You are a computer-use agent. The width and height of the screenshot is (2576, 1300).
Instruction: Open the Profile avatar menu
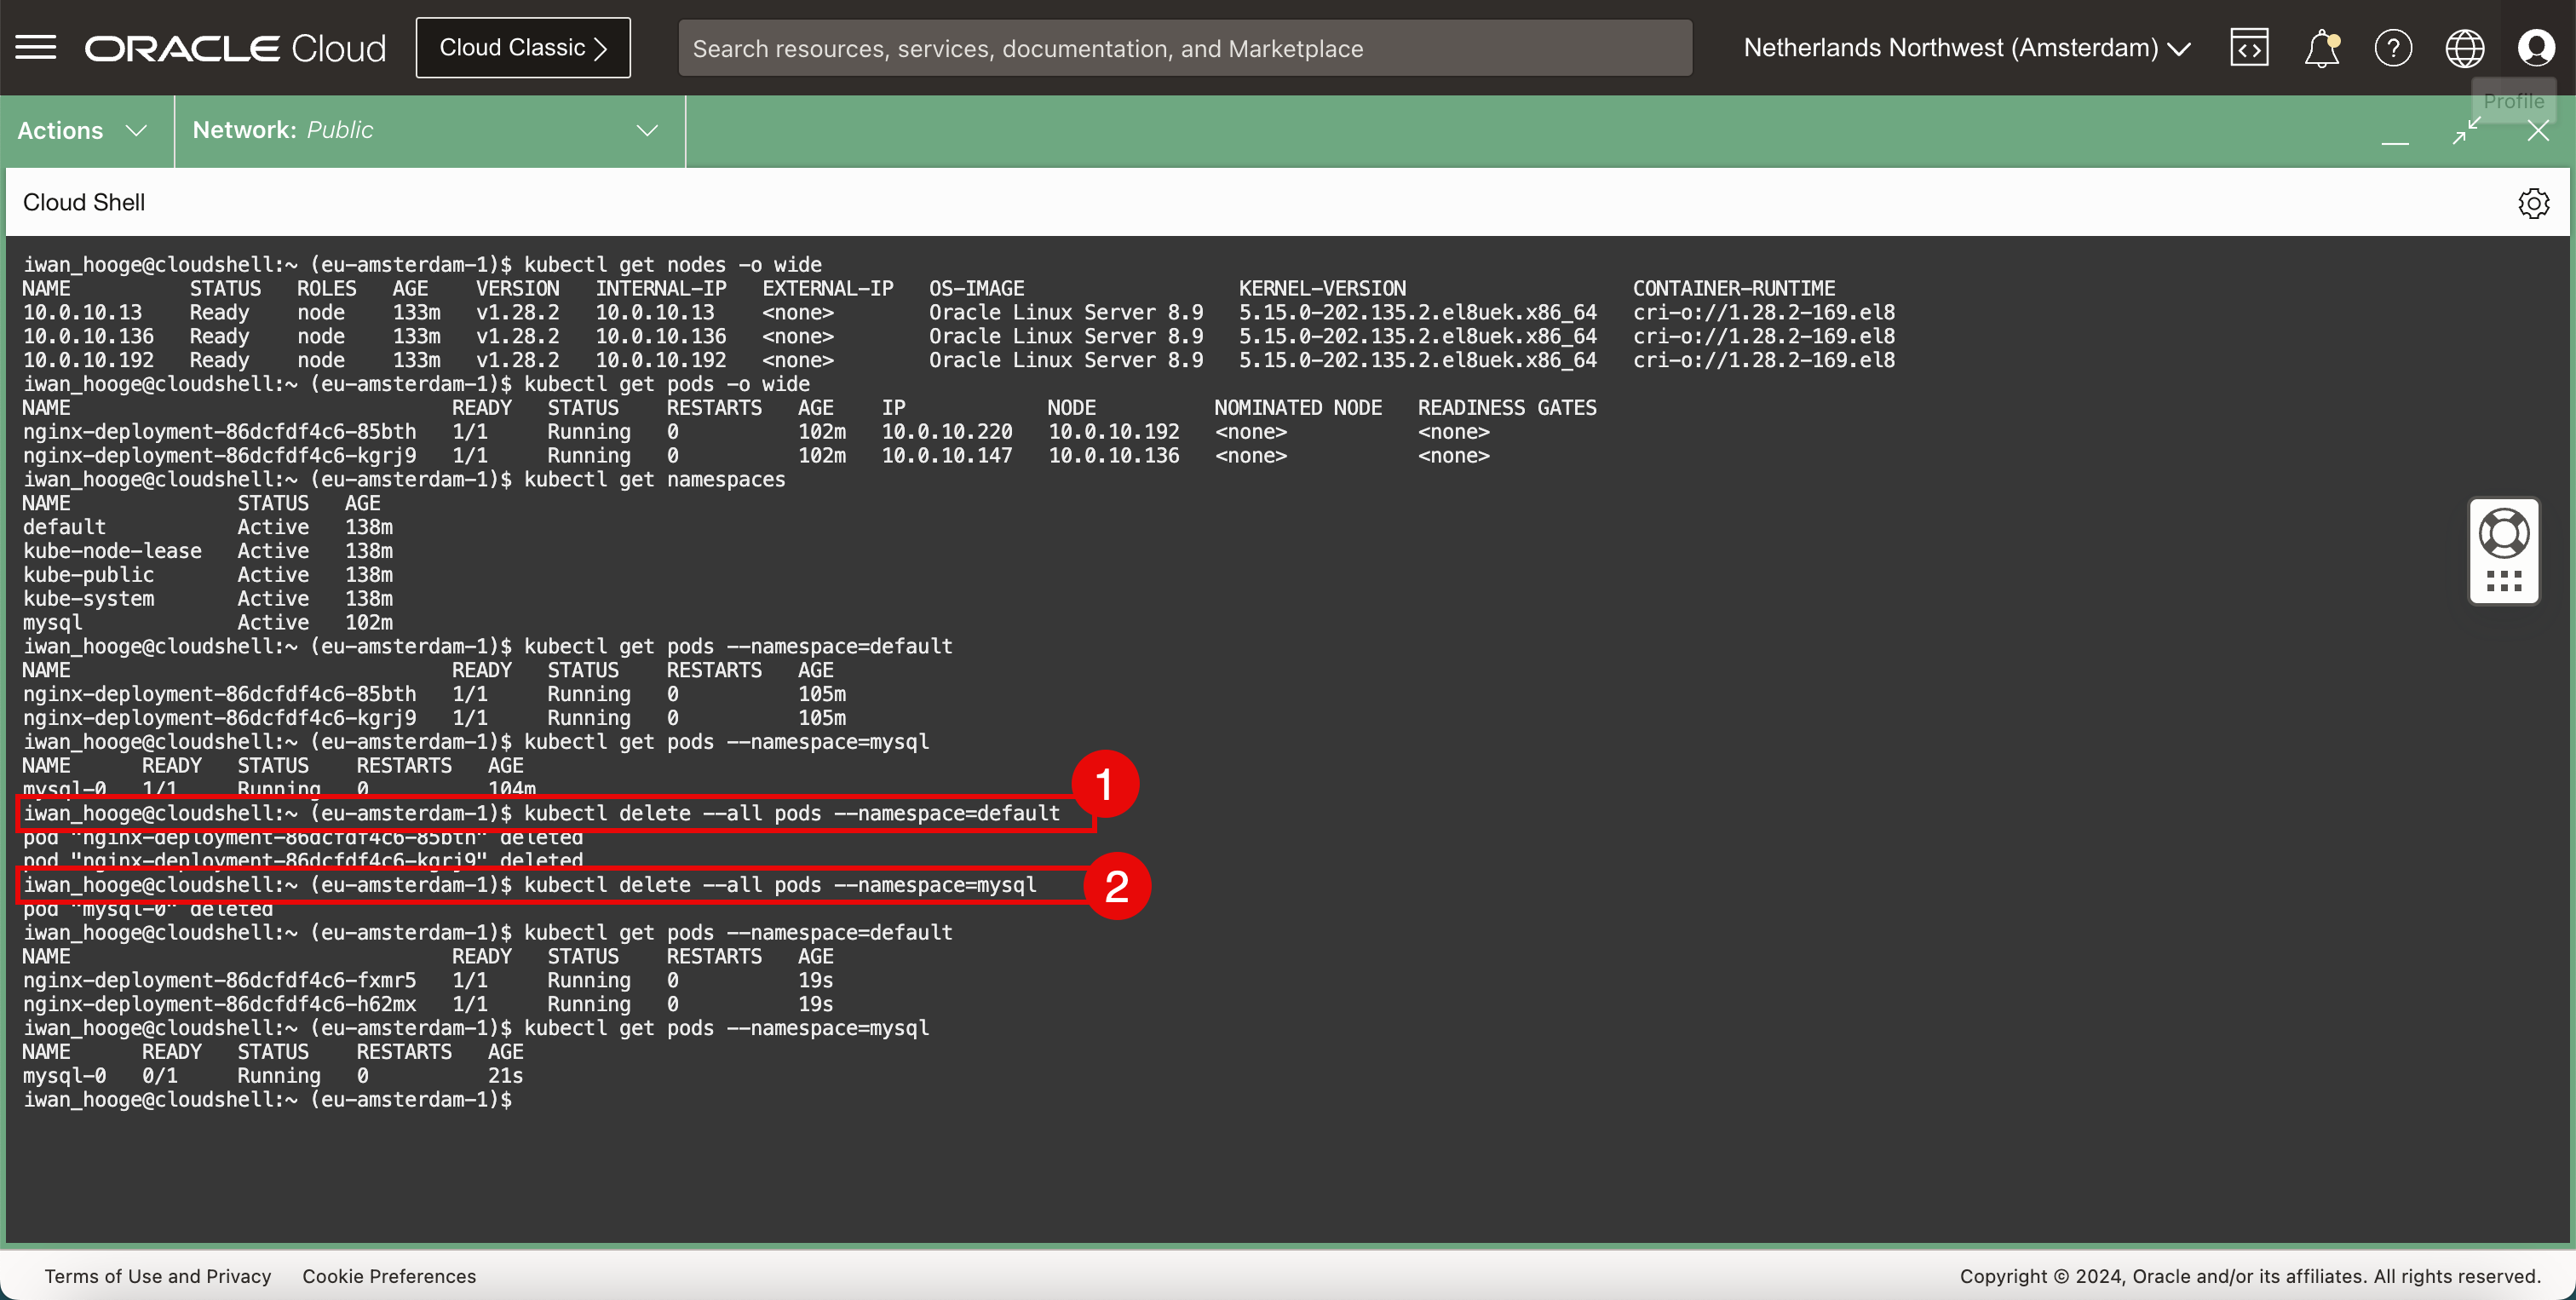point(2536,47)
